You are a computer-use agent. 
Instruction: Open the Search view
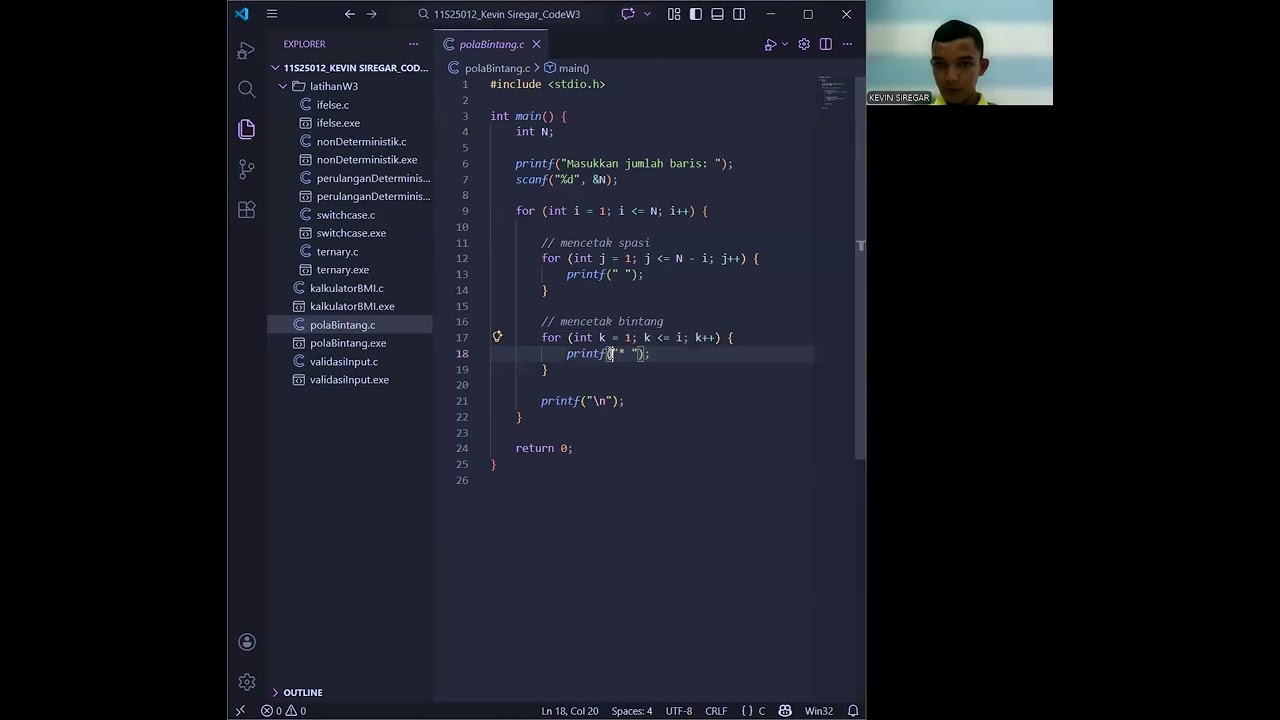point(247,89)
